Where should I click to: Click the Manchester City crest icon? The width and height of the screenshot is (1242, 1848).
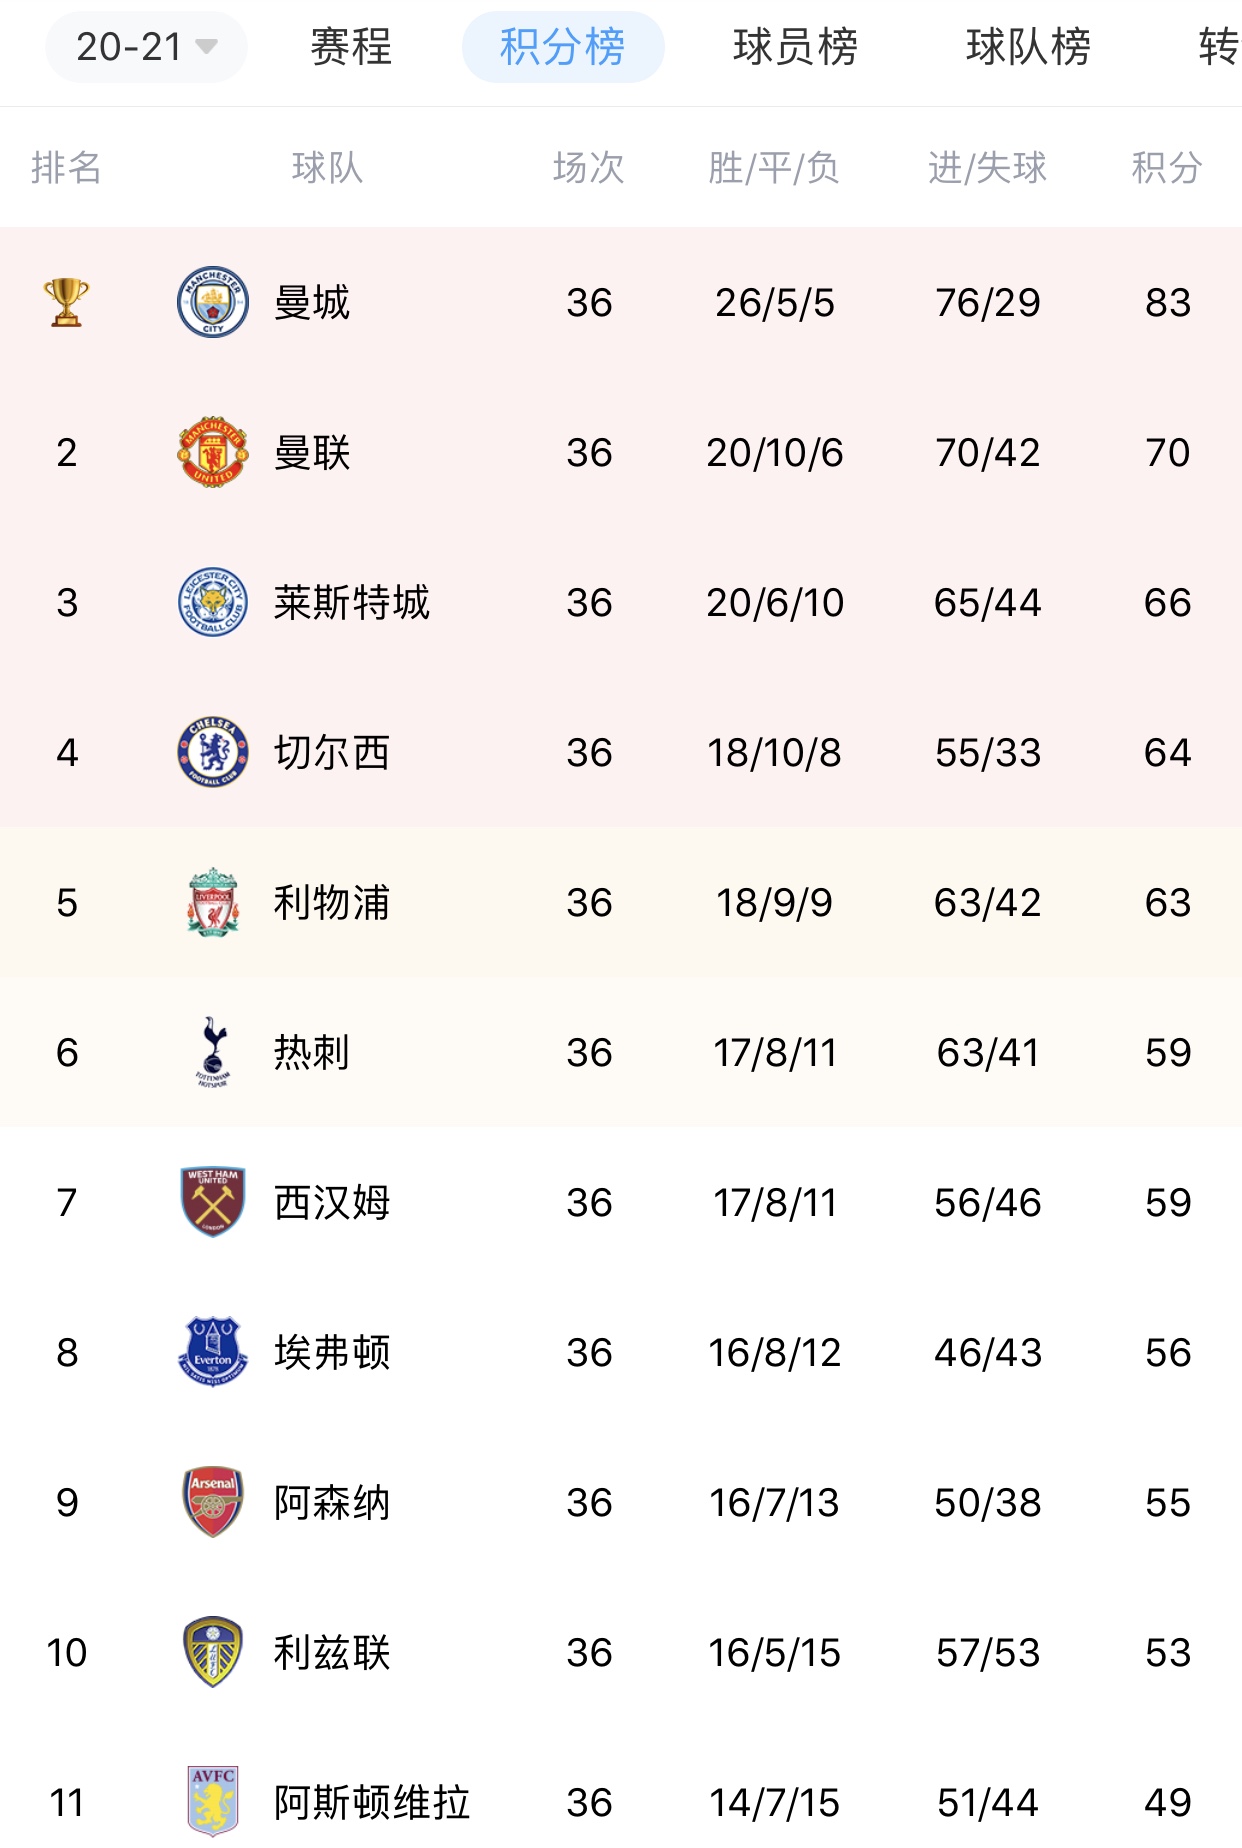[213, 302]
